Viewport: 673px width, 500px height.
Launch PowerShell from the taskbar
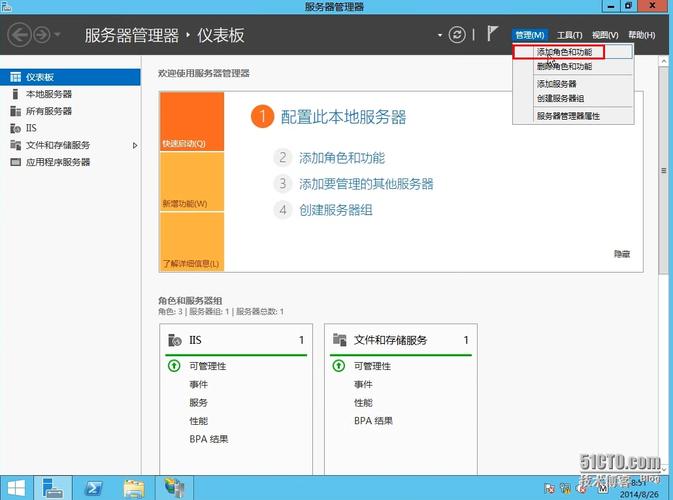94,488
